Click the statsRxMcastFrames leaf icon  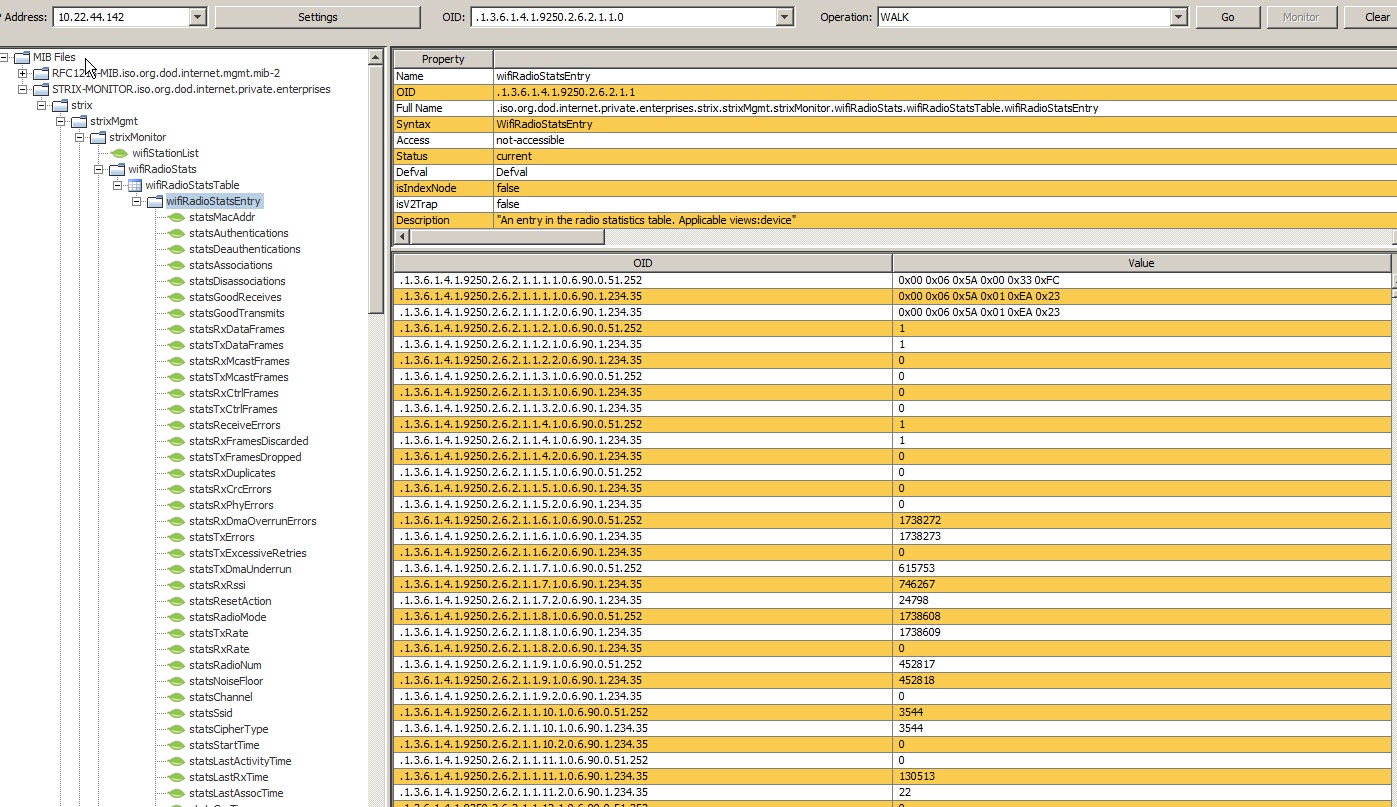click(x=176, y=361)
